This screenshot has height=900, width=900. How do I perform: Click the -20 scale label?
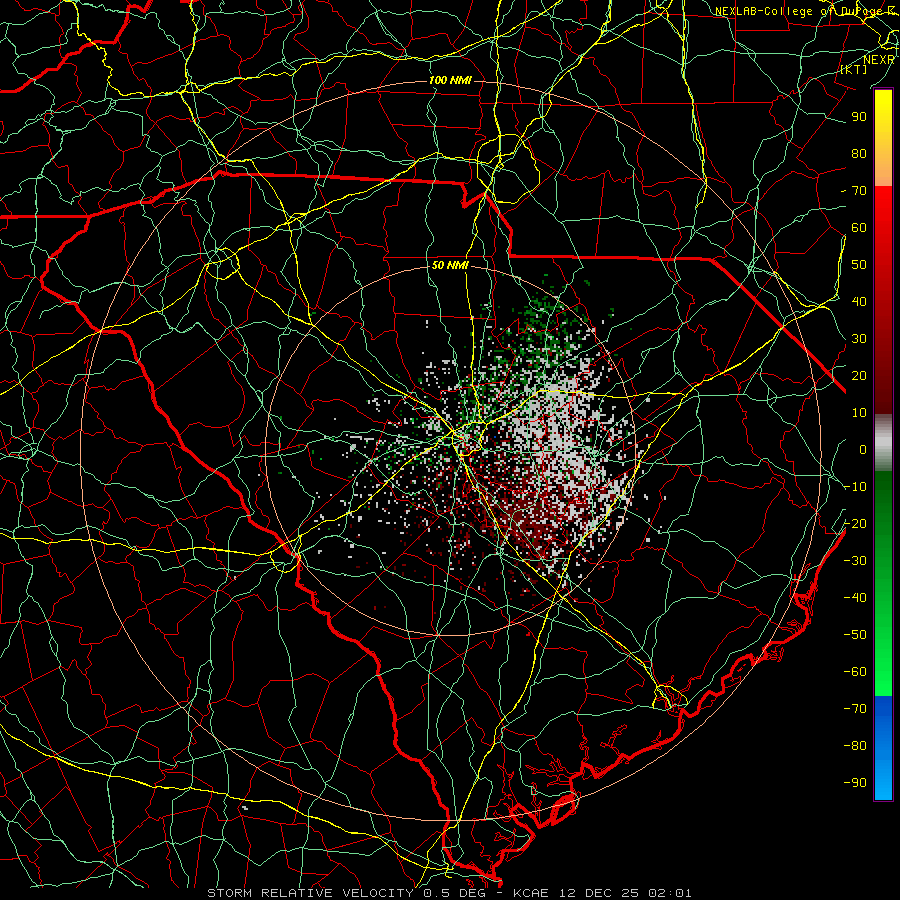pyautogui.click(x=856, y=524)
